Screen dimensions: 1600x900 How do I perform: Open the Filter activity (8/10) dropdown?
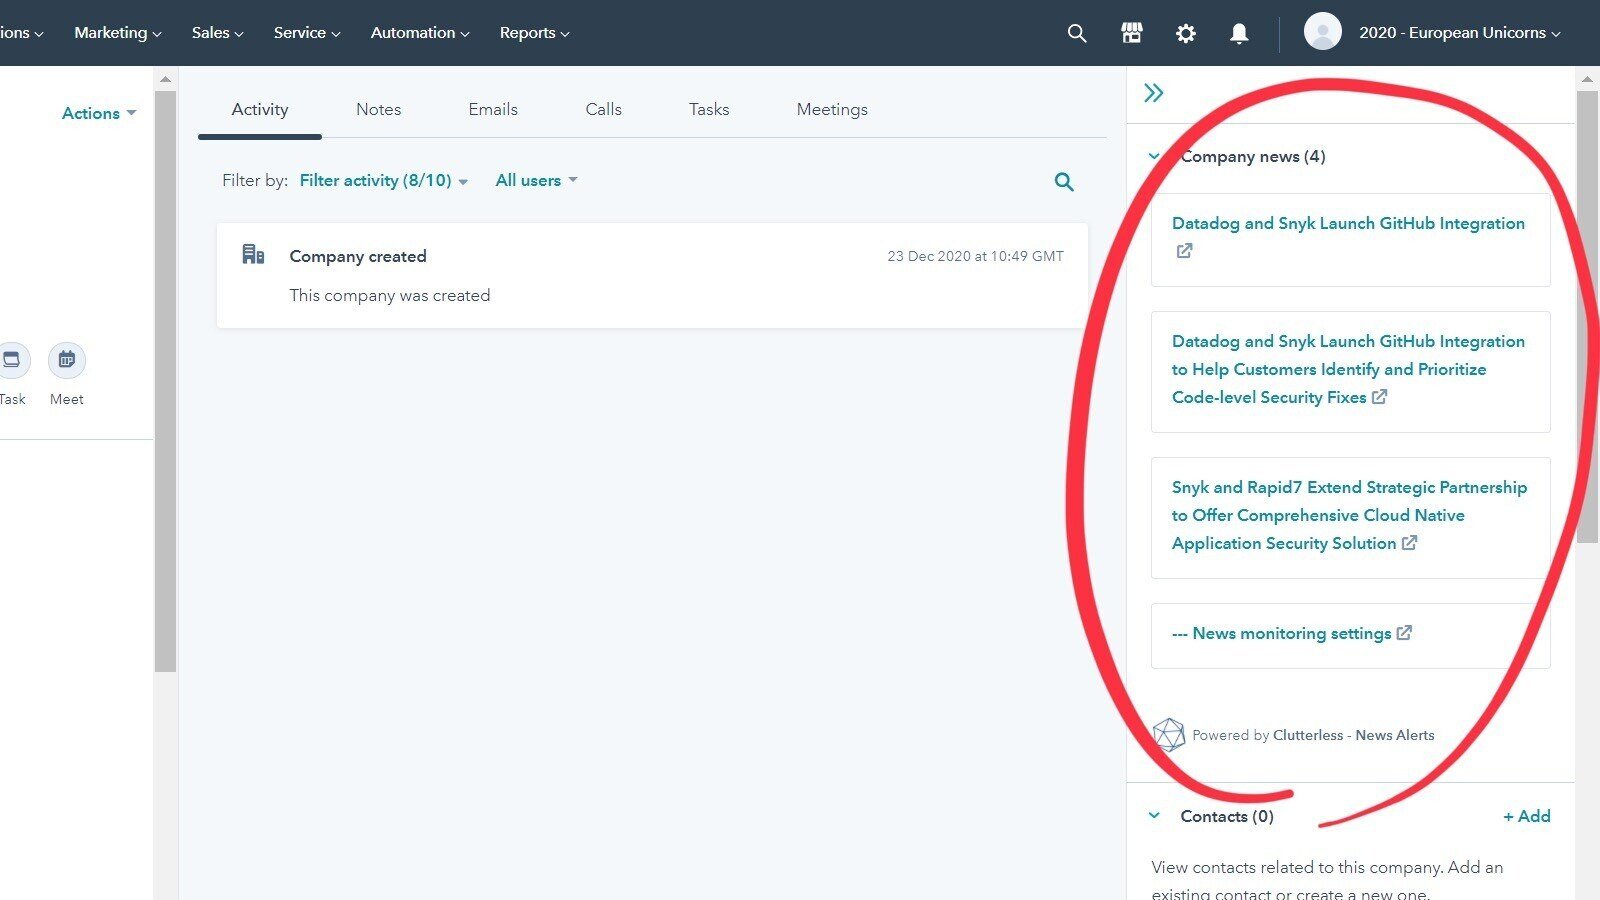coord(381,180)
